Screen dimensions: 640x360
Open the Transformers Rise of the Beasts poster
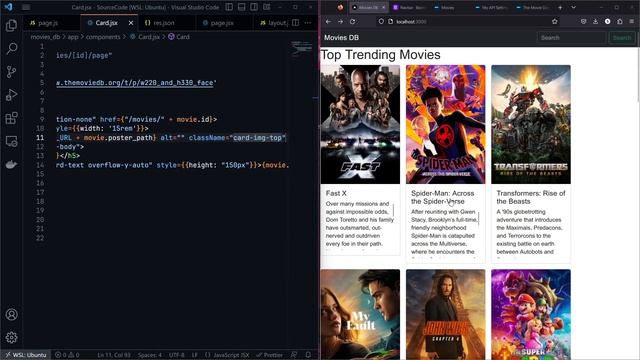[x=531, y=124]
